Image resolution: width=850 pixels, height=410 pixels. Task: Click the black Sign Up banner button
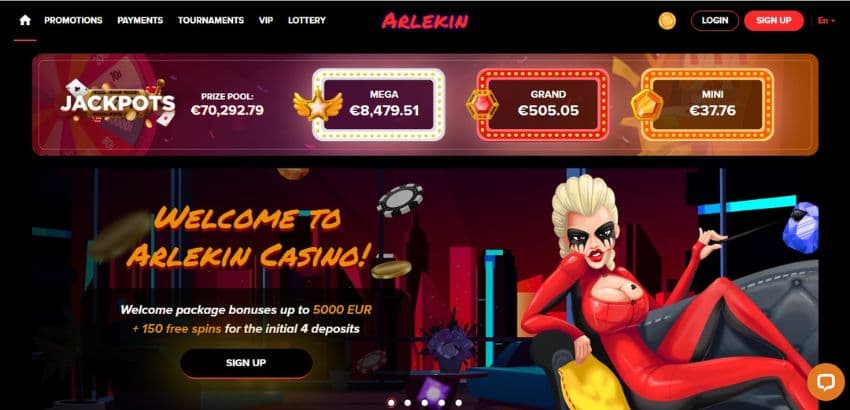click(x=246, y=363)
